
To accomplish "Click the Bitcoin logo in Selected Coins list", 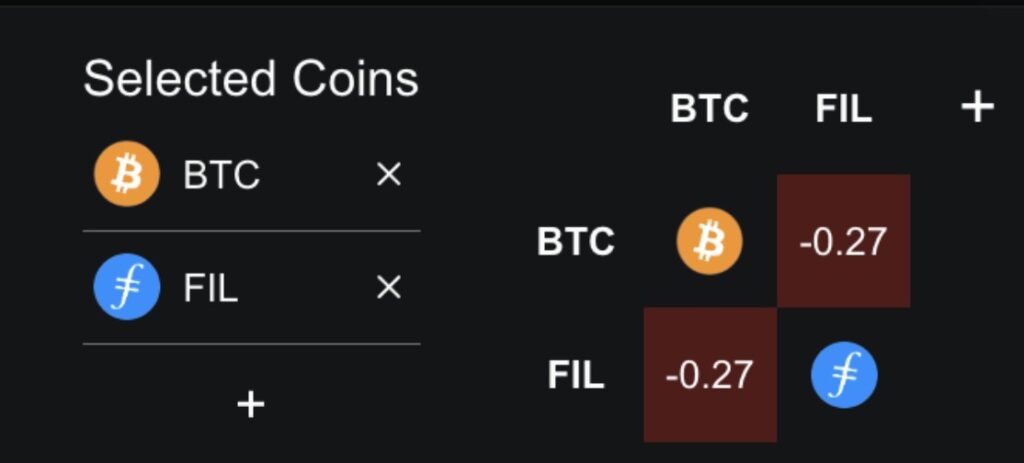I will (x=127, y=174).
